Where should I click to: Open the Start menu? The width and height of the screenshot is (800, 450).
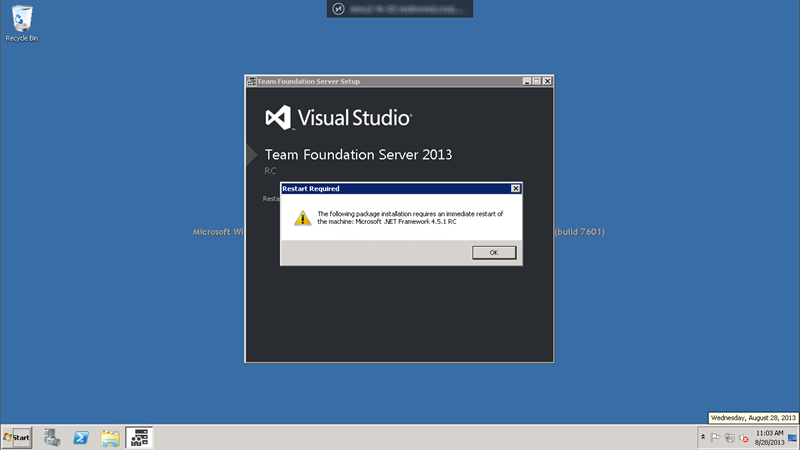click(17, 438)
